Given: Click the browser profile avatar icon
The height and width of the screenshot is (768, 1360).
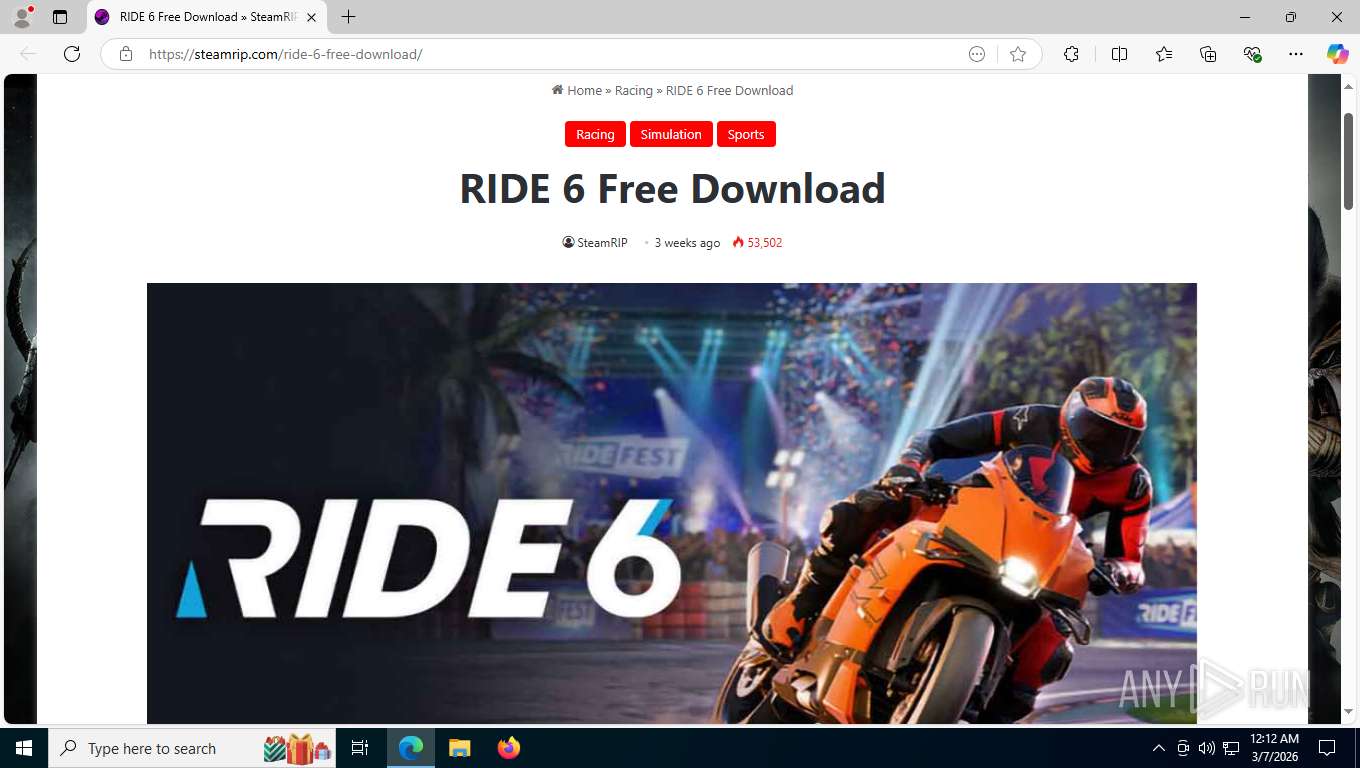Looking at the screenshot, I should [x=22, y=17].
